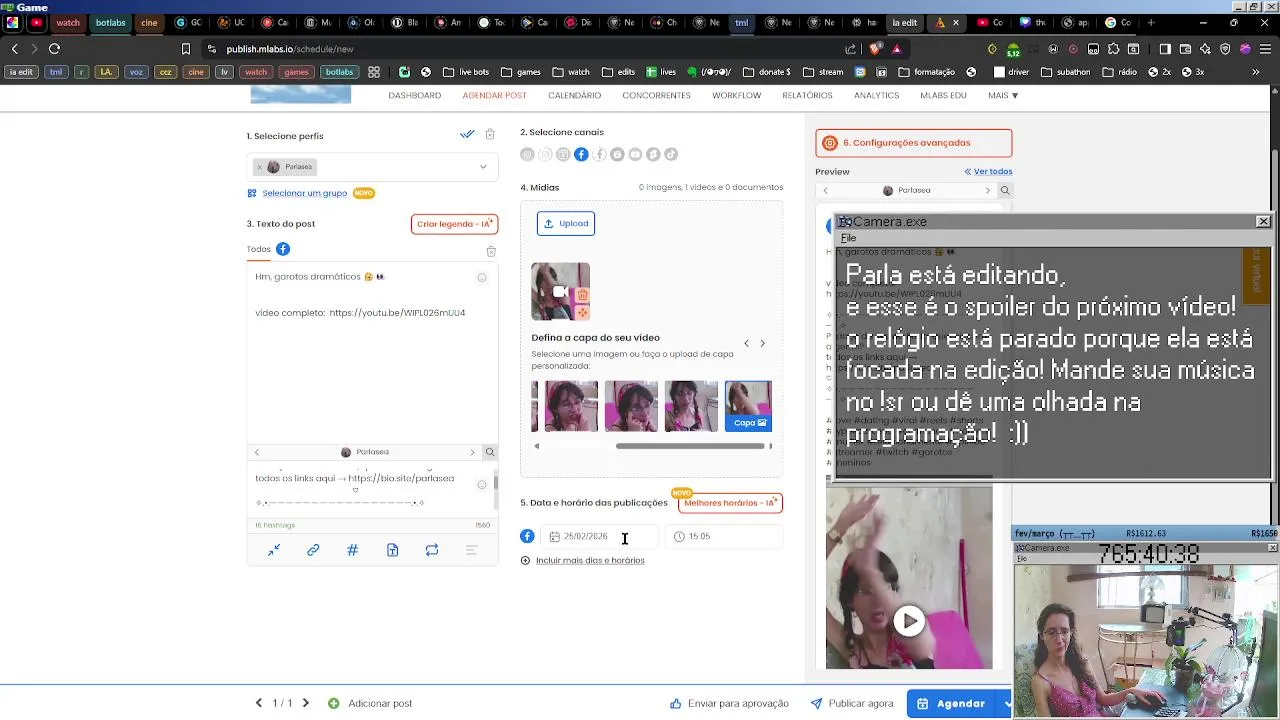Click the text template document icon

(392, 550)
